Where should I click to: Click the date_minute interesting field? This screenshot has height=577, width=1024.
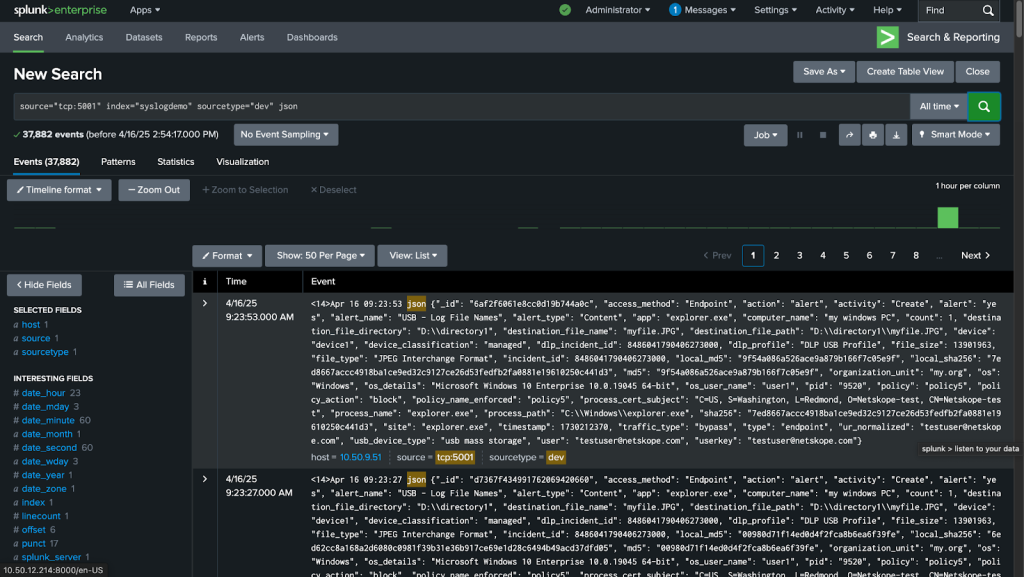pyautogui.click(x=48, y=420)
